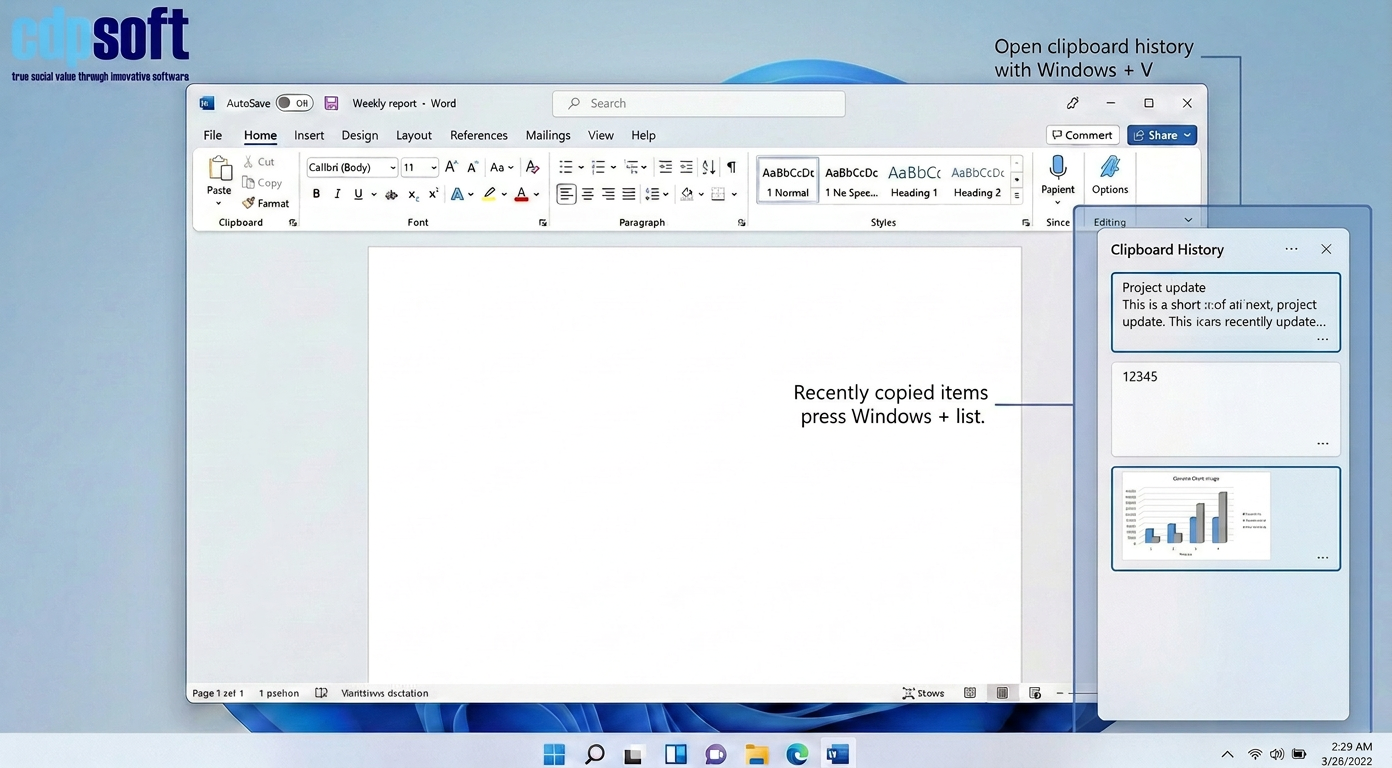The width and height of the screenshot is (1392, 768).
Task: Click the Dictate microphone icon
Action: (1057, 168)
